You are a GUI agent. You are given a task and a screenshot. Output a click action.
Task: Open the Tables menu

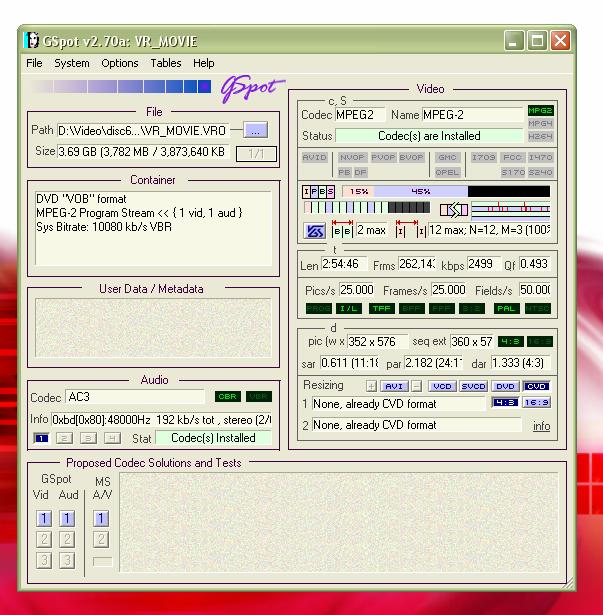(166, 63)
